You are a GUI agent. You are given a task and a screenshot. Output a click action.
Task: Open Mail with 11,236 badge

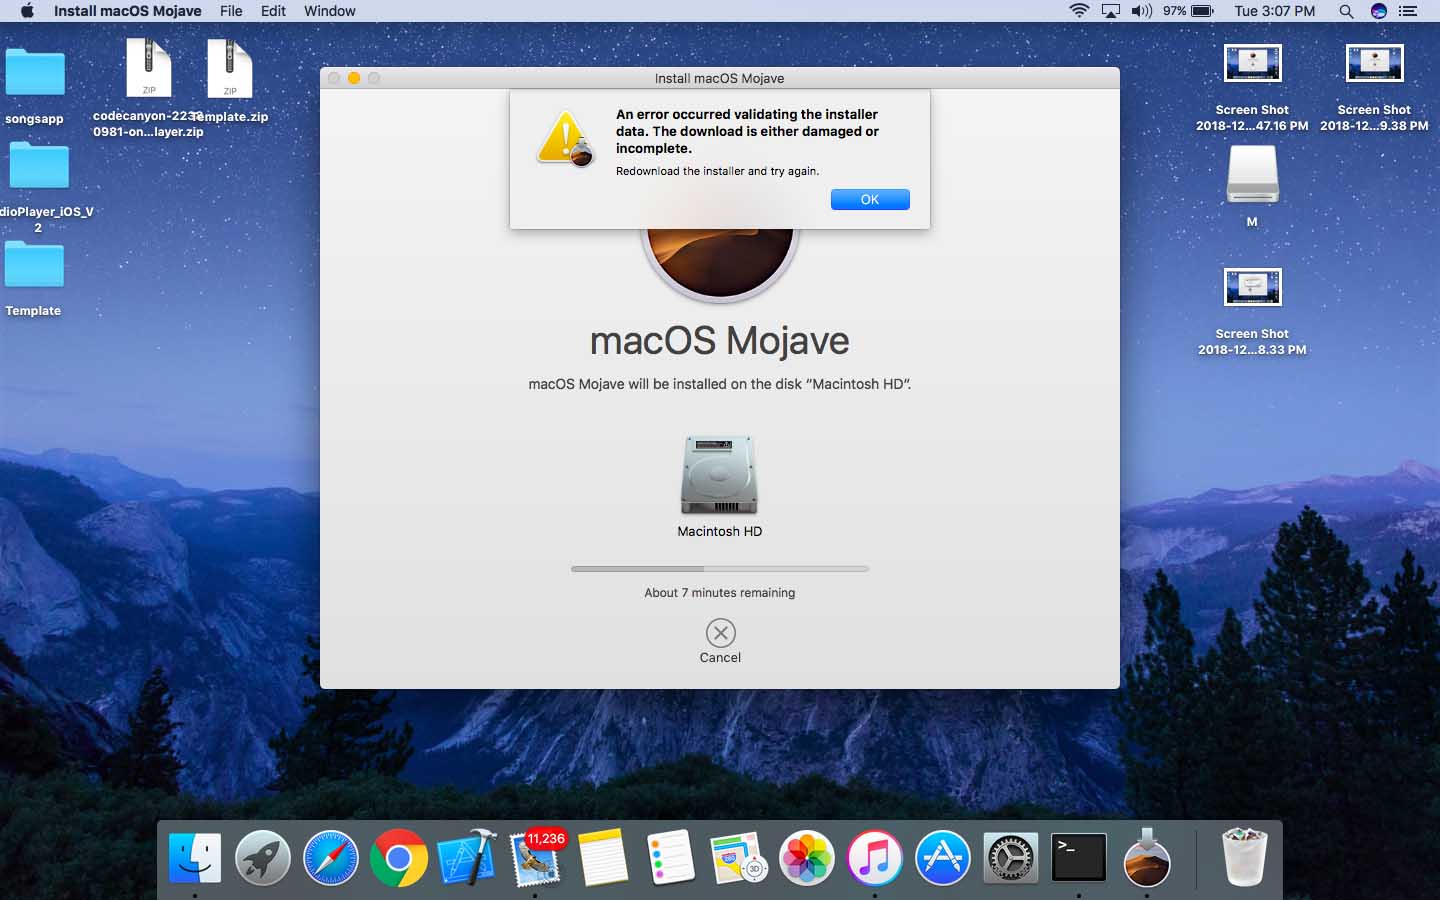[536, 858]
